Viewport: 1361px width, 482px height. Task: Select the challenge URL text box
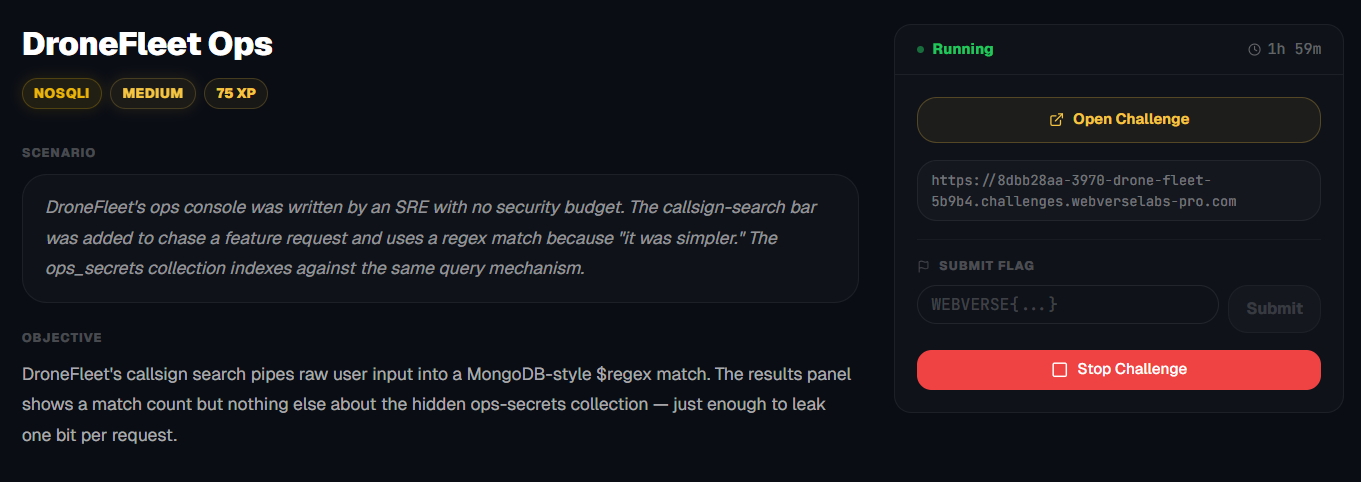click(x=1118, y=190)
